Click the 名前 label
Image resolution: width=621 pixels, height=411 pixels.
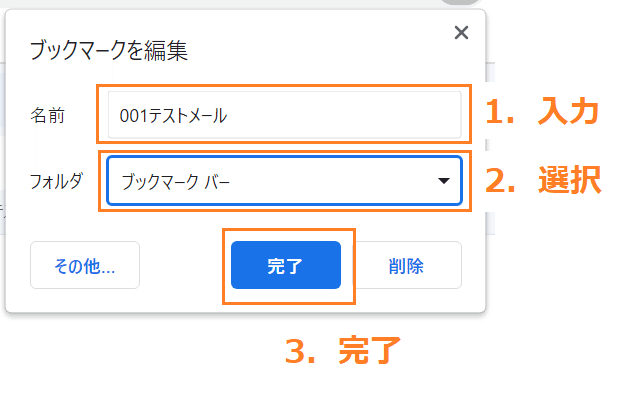[47, 116]
